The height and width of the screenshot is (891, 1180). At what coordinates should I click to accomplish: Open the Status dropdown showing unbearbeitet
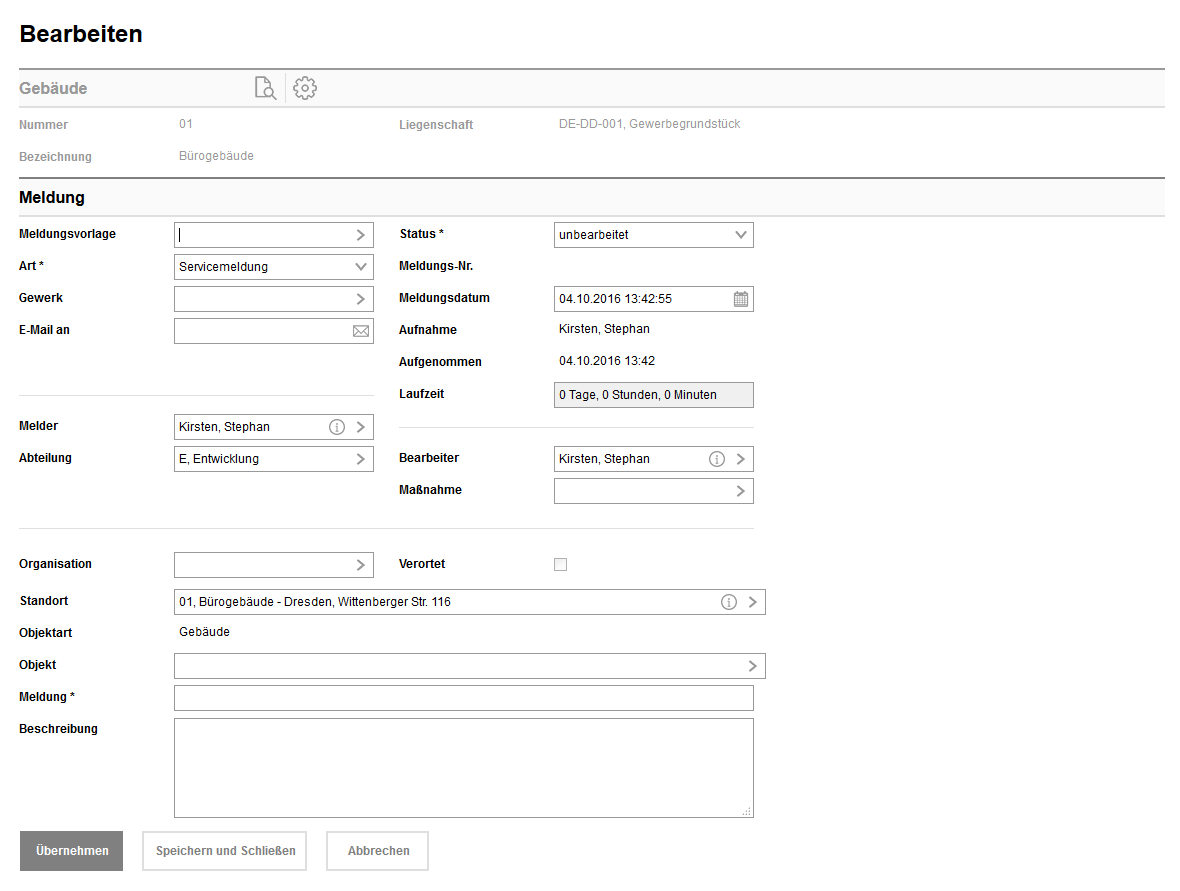741,235
